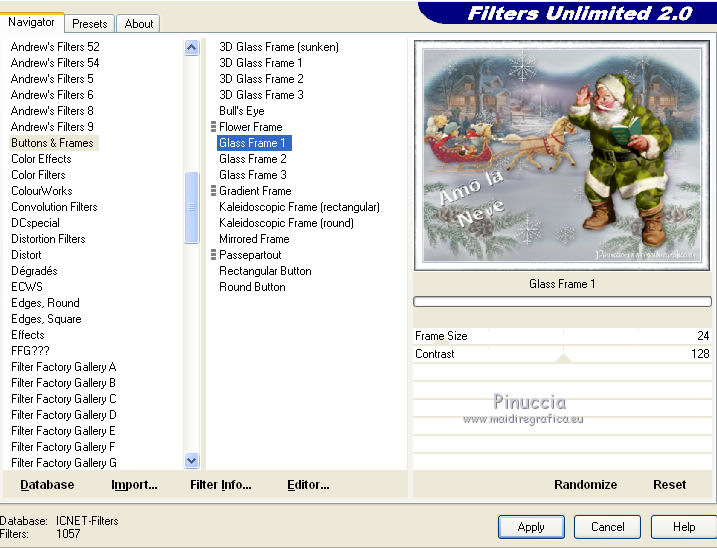Open the About tab
The height and width of the screenshot is (548, 717).
click(139, 24)
